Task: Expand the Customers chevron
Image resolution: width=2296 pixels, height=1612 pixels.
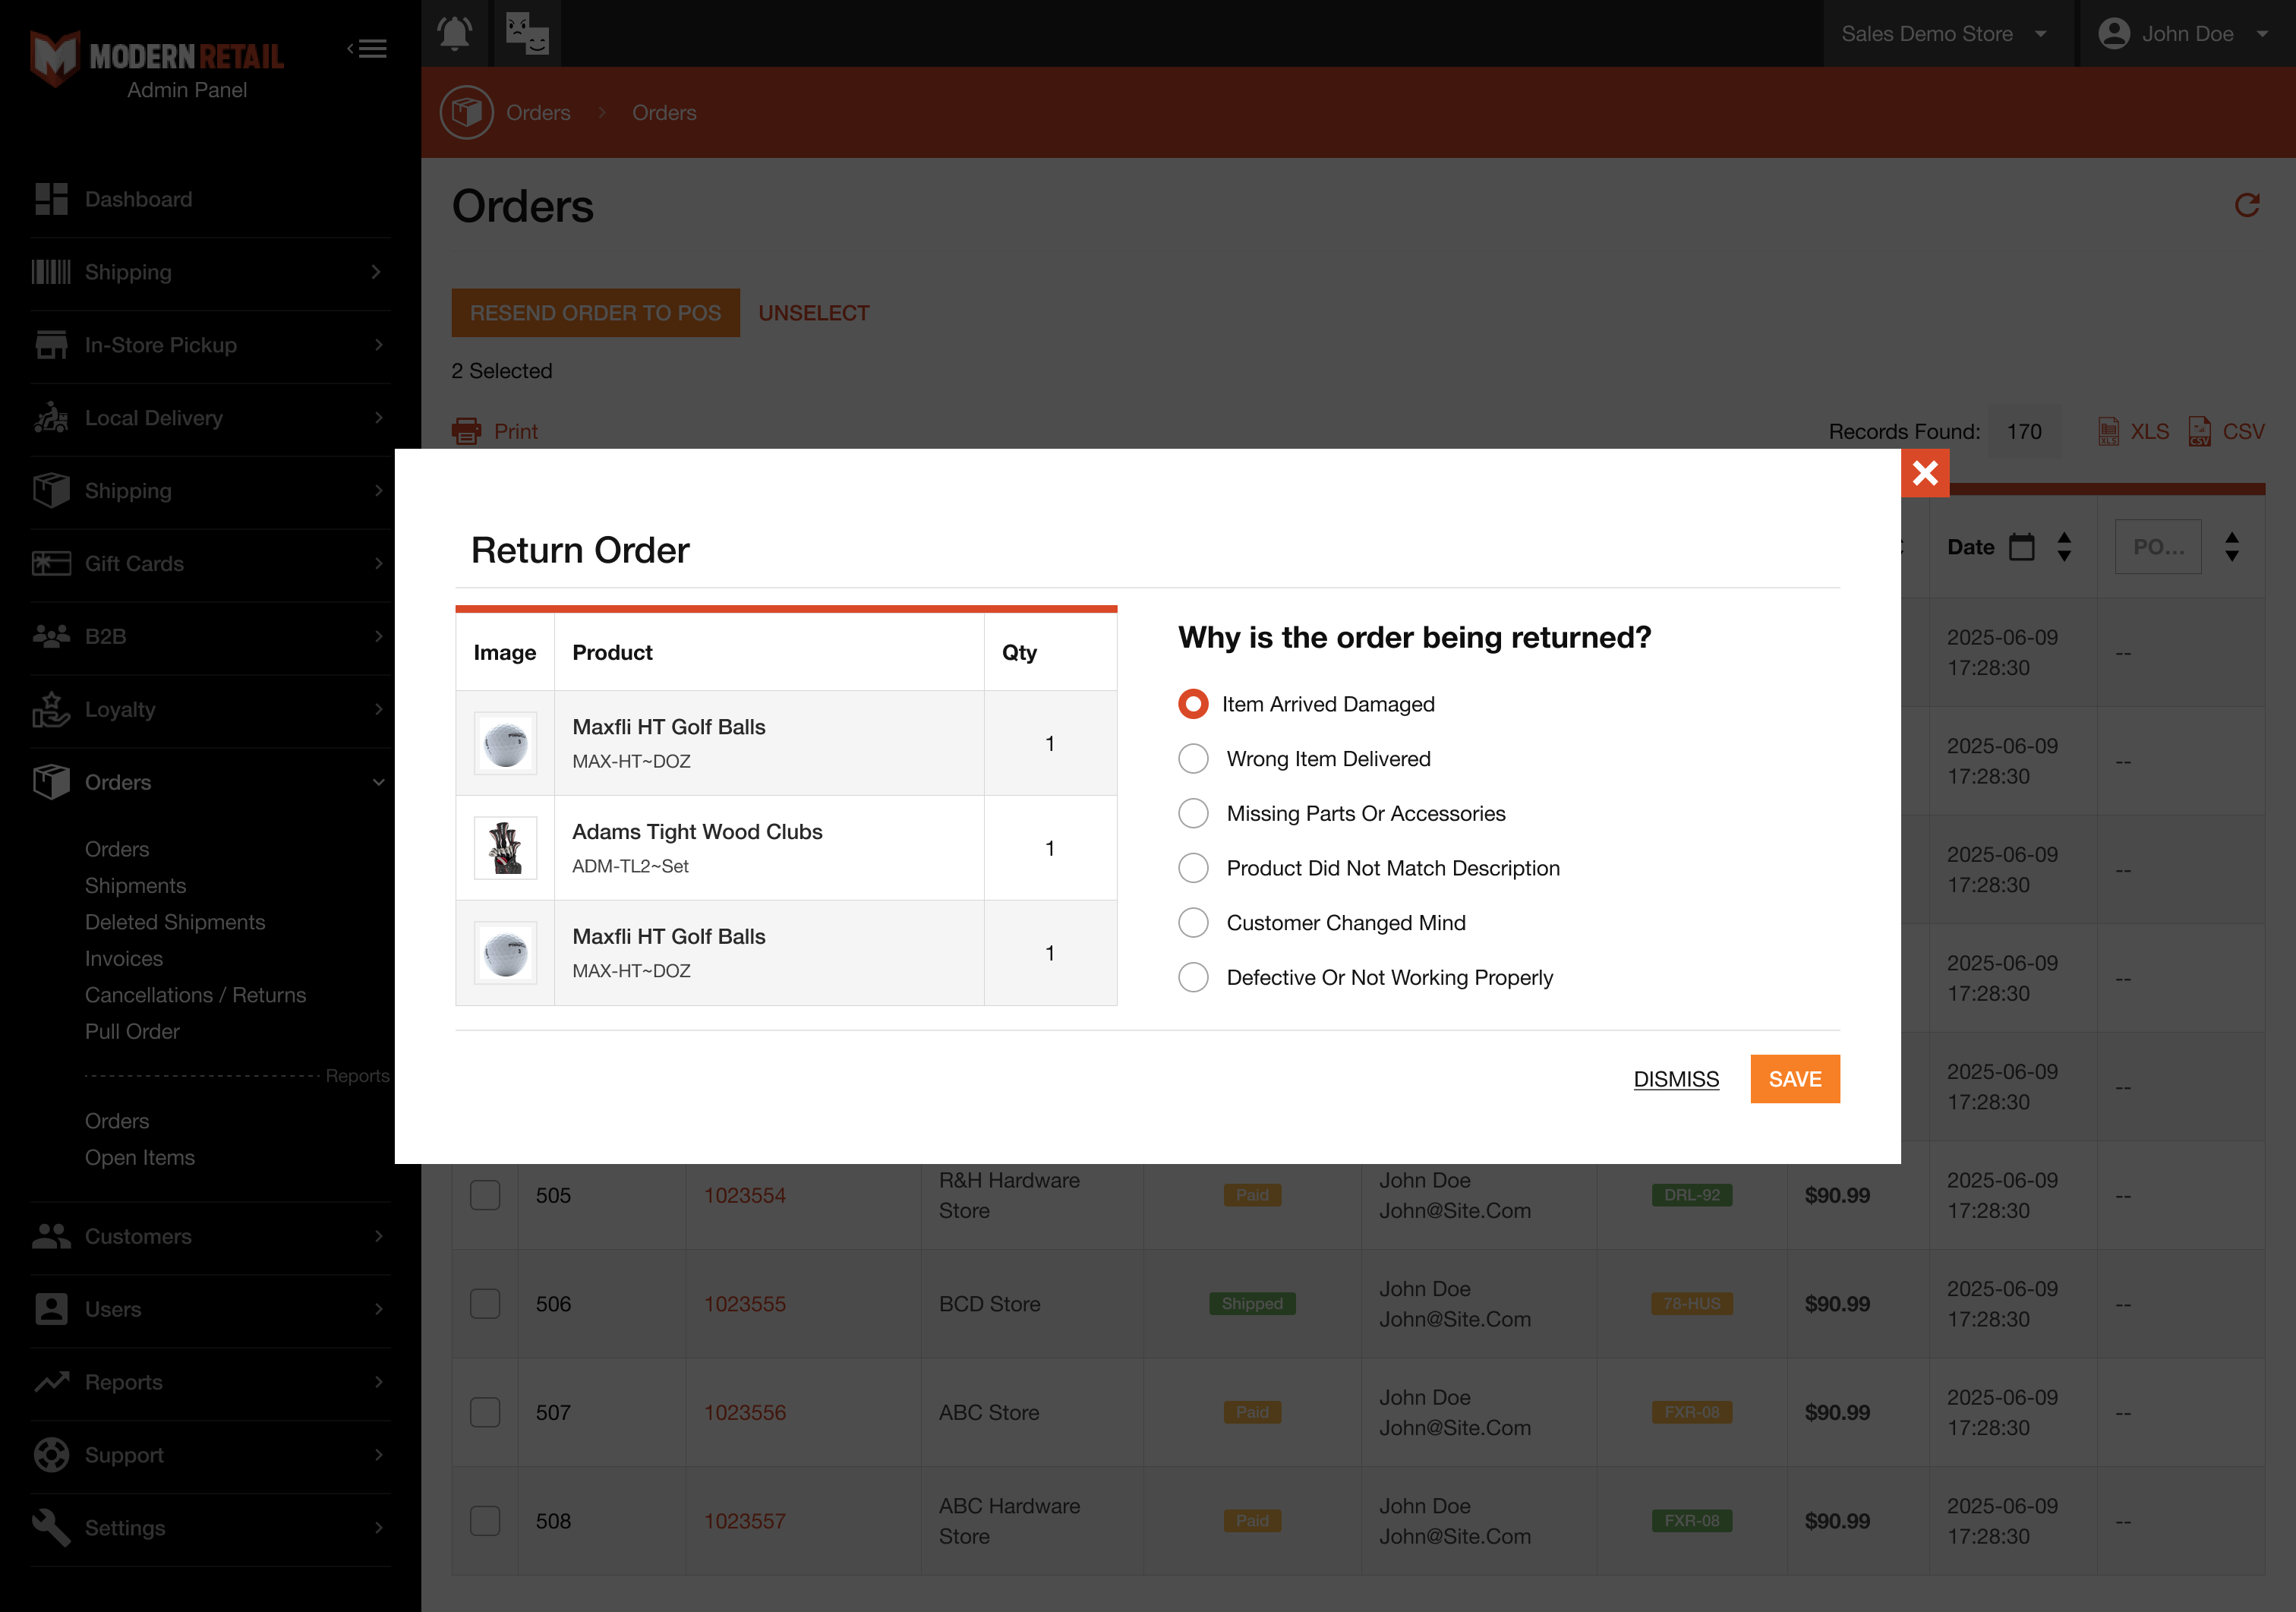Action: pyautogui.click(x=378, y=1236)
